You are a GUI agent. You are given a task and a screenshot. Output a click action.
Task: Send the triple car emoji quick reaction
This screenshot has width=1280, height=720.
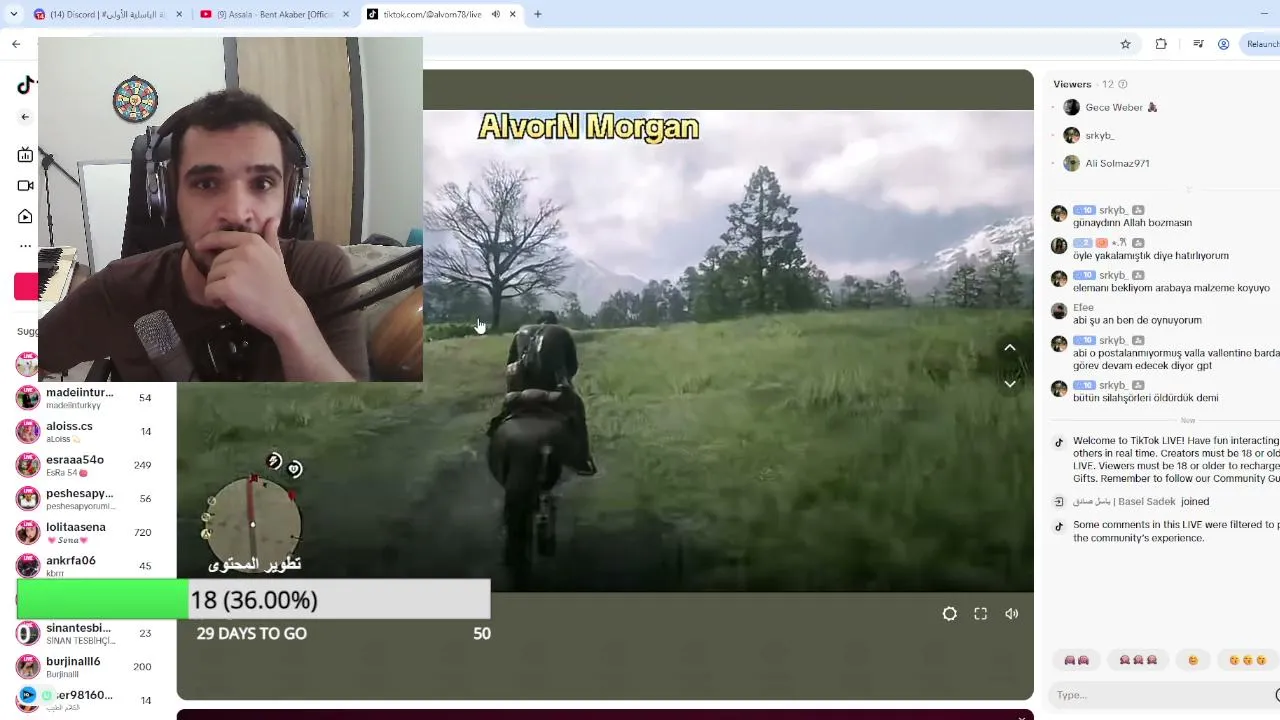1138,660
